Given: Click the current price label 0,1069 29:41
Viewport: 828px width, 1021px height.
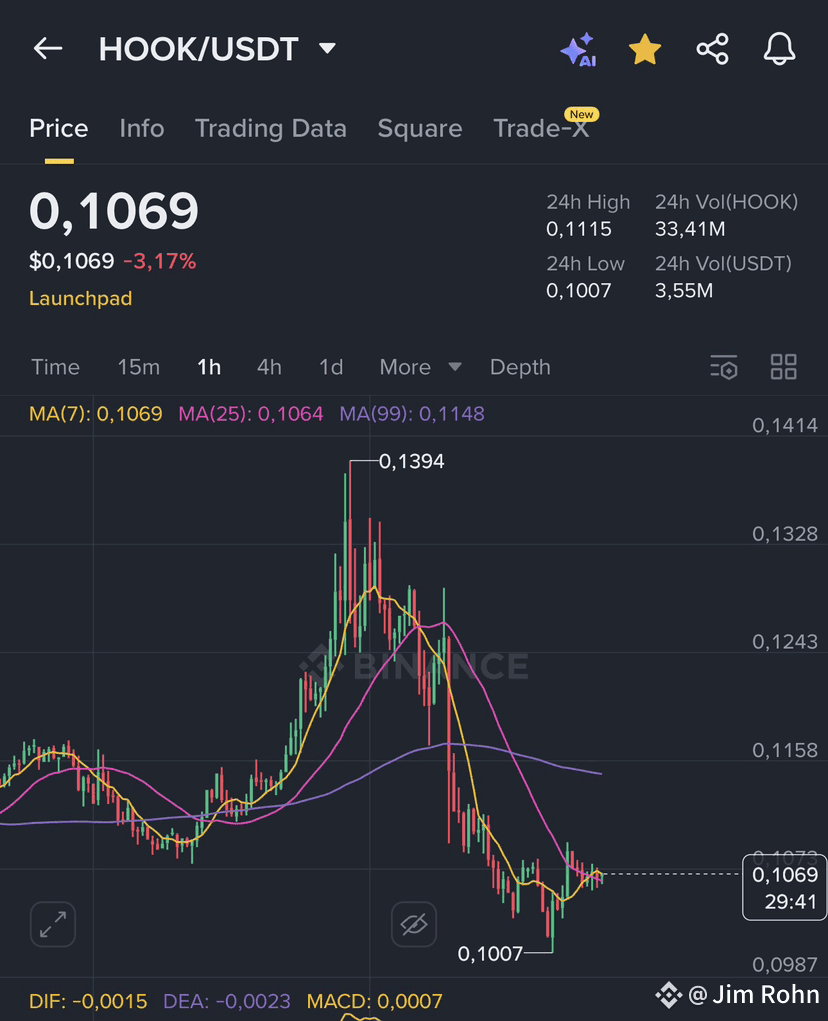Looking at the screenshot, I should [x=784, y=888].
